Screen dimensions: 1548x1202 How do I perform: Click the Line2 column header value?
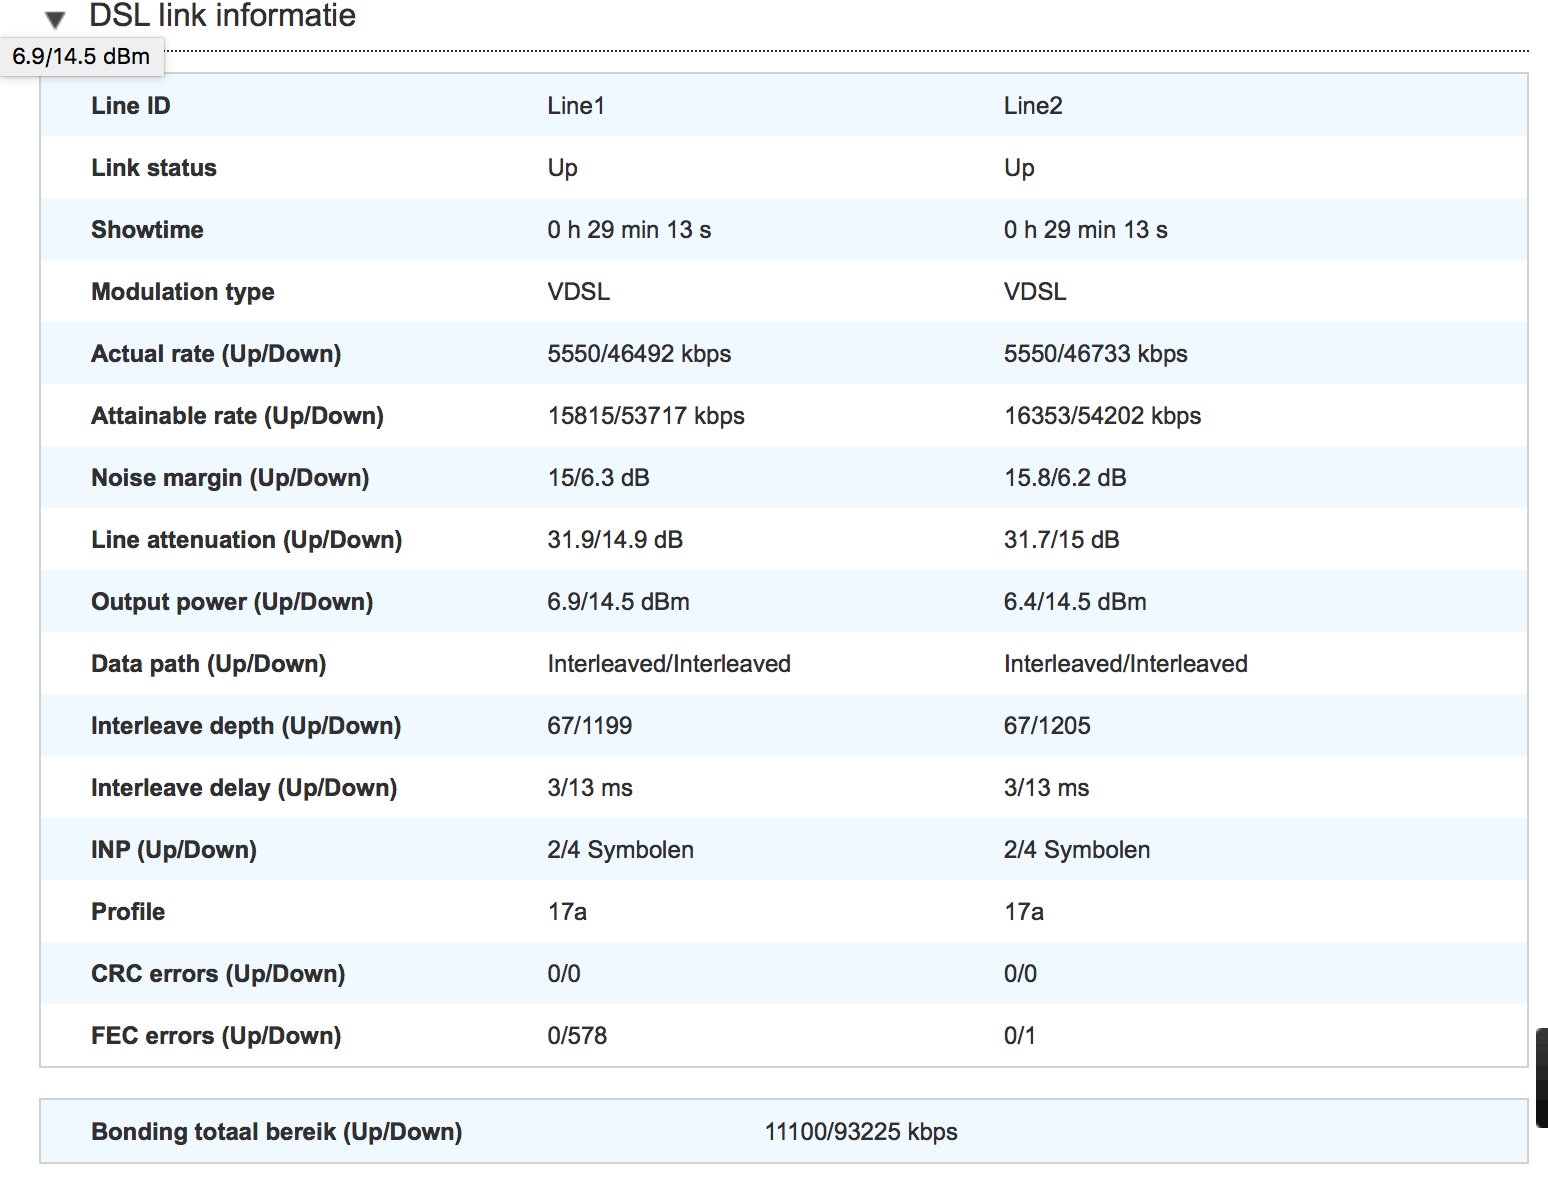1033,105
